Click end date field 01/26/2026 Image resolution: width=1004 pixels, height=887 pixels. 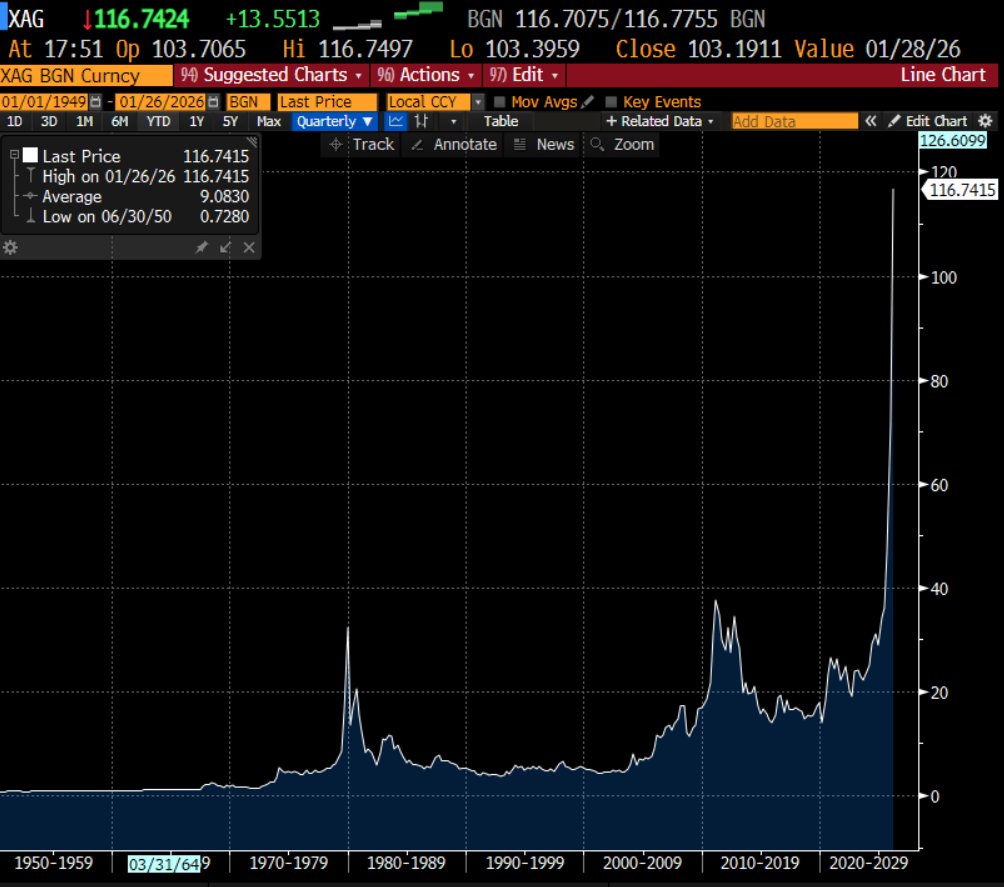[x=161, y=102]
